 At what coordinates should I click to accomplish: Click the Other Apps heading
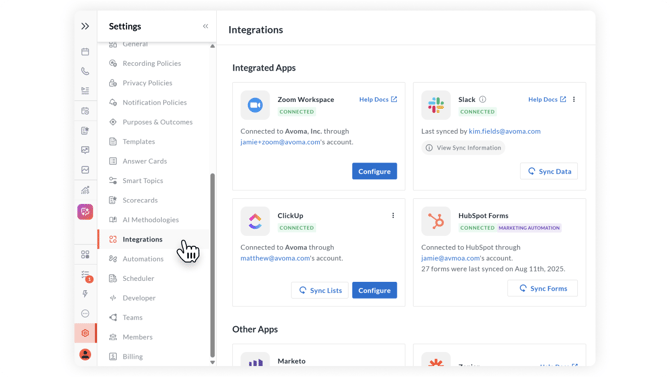(255, 330)
